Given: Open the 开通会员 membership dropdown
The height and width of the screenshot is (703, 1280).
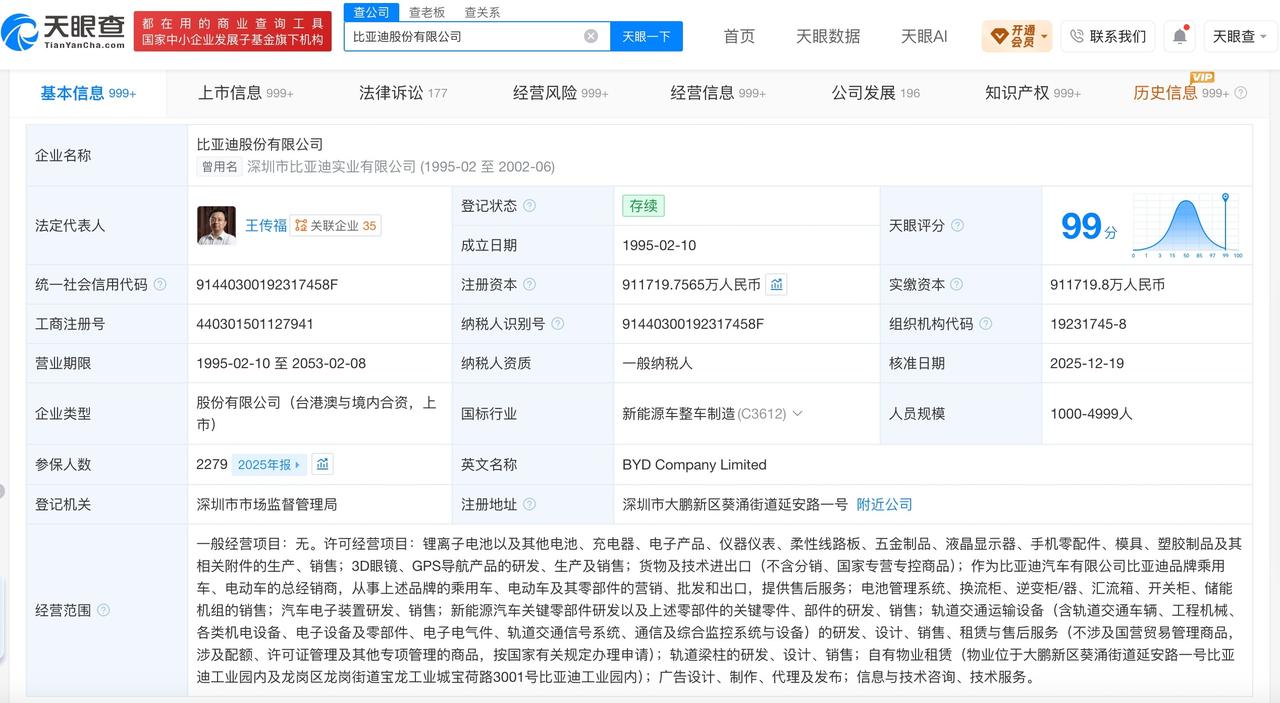Looking at the screenshot, I should click(x=1017, y=36).
